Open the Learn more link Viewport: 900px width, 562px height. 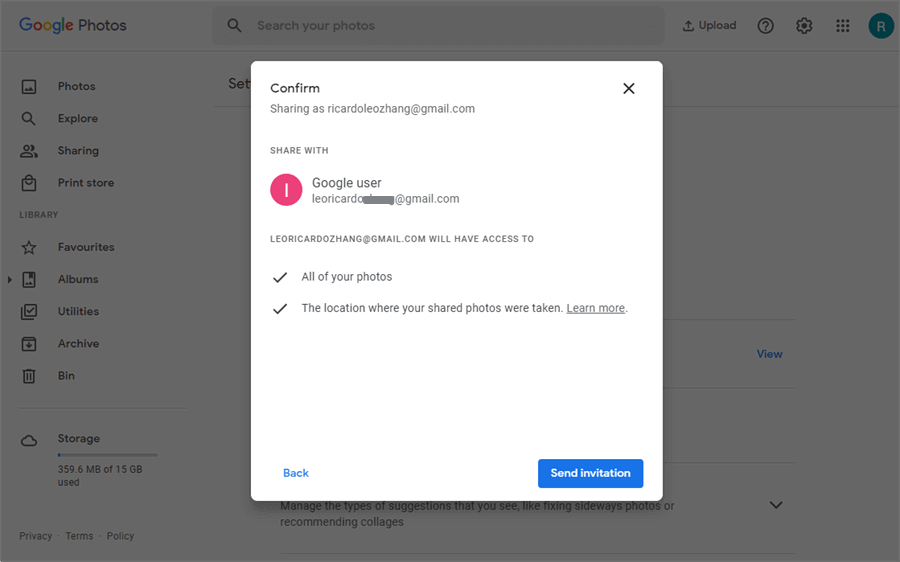596,308
